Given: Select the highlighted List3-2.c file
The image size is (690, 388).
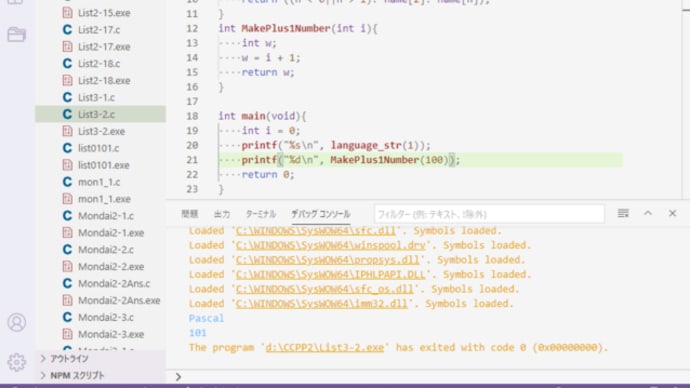Looking at the screenshot, I should (x=100, y=114).
